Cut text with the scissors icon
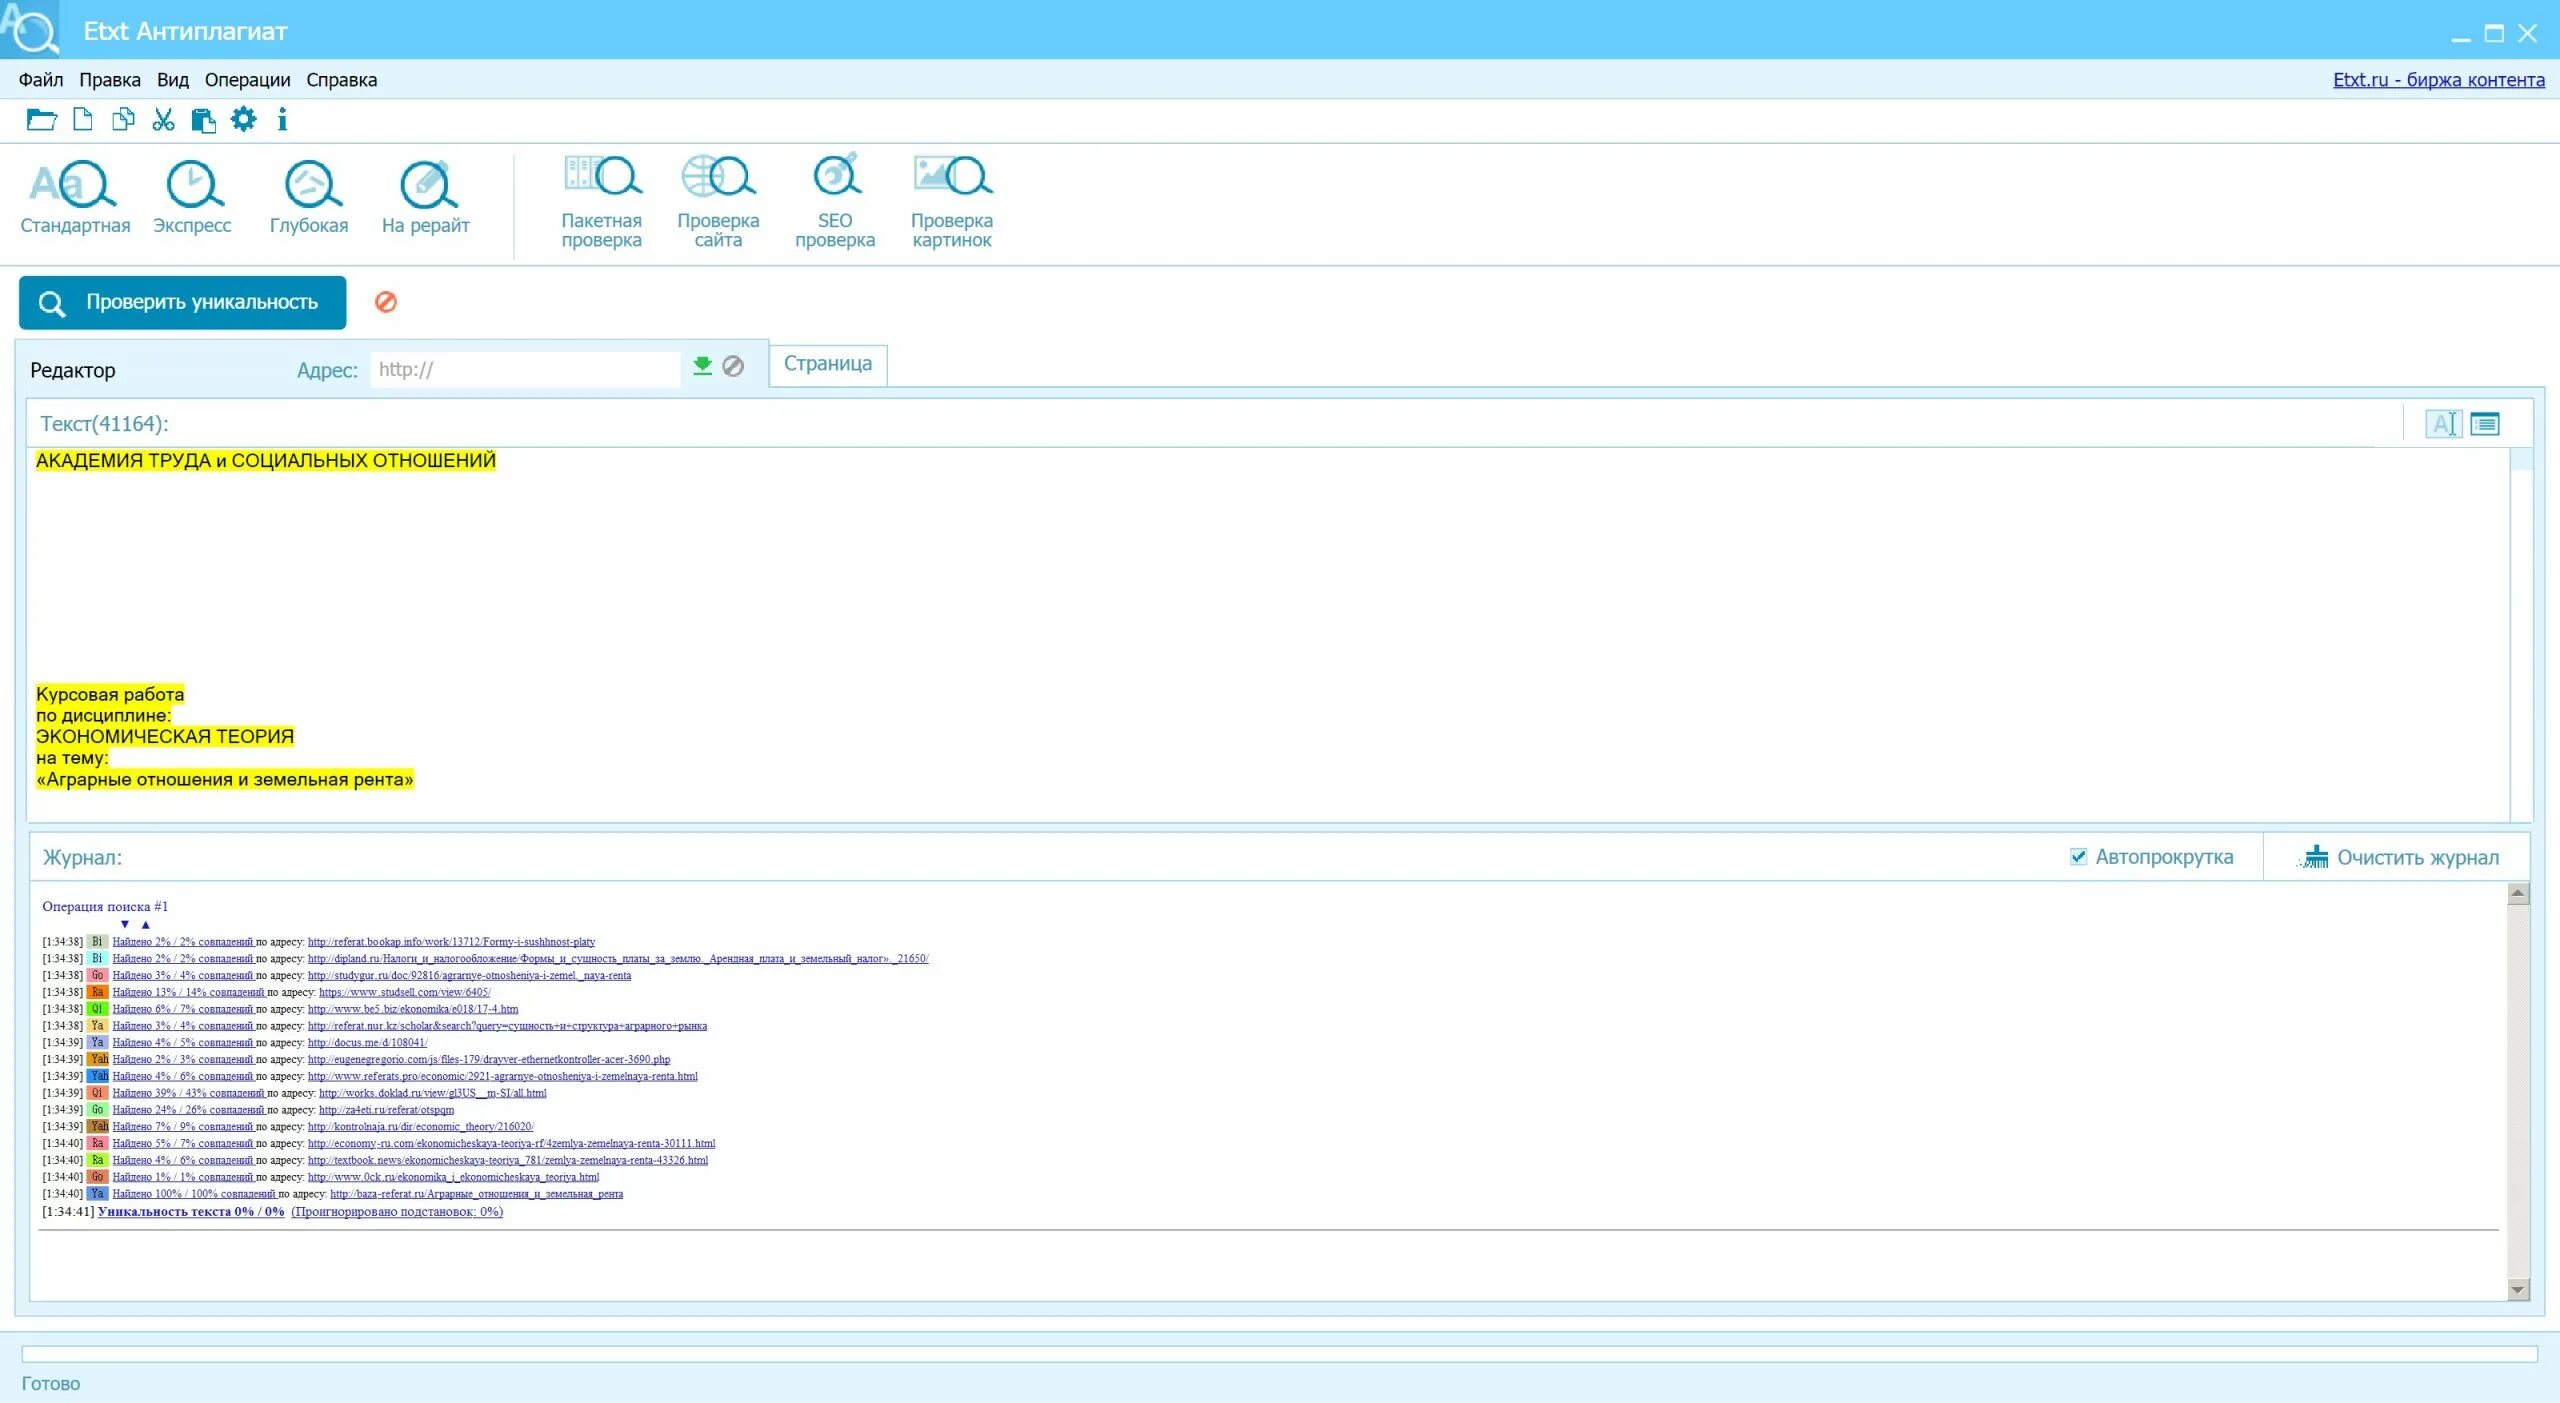The height and width of the screenshot is (1403, 2560). click(163, 120)
